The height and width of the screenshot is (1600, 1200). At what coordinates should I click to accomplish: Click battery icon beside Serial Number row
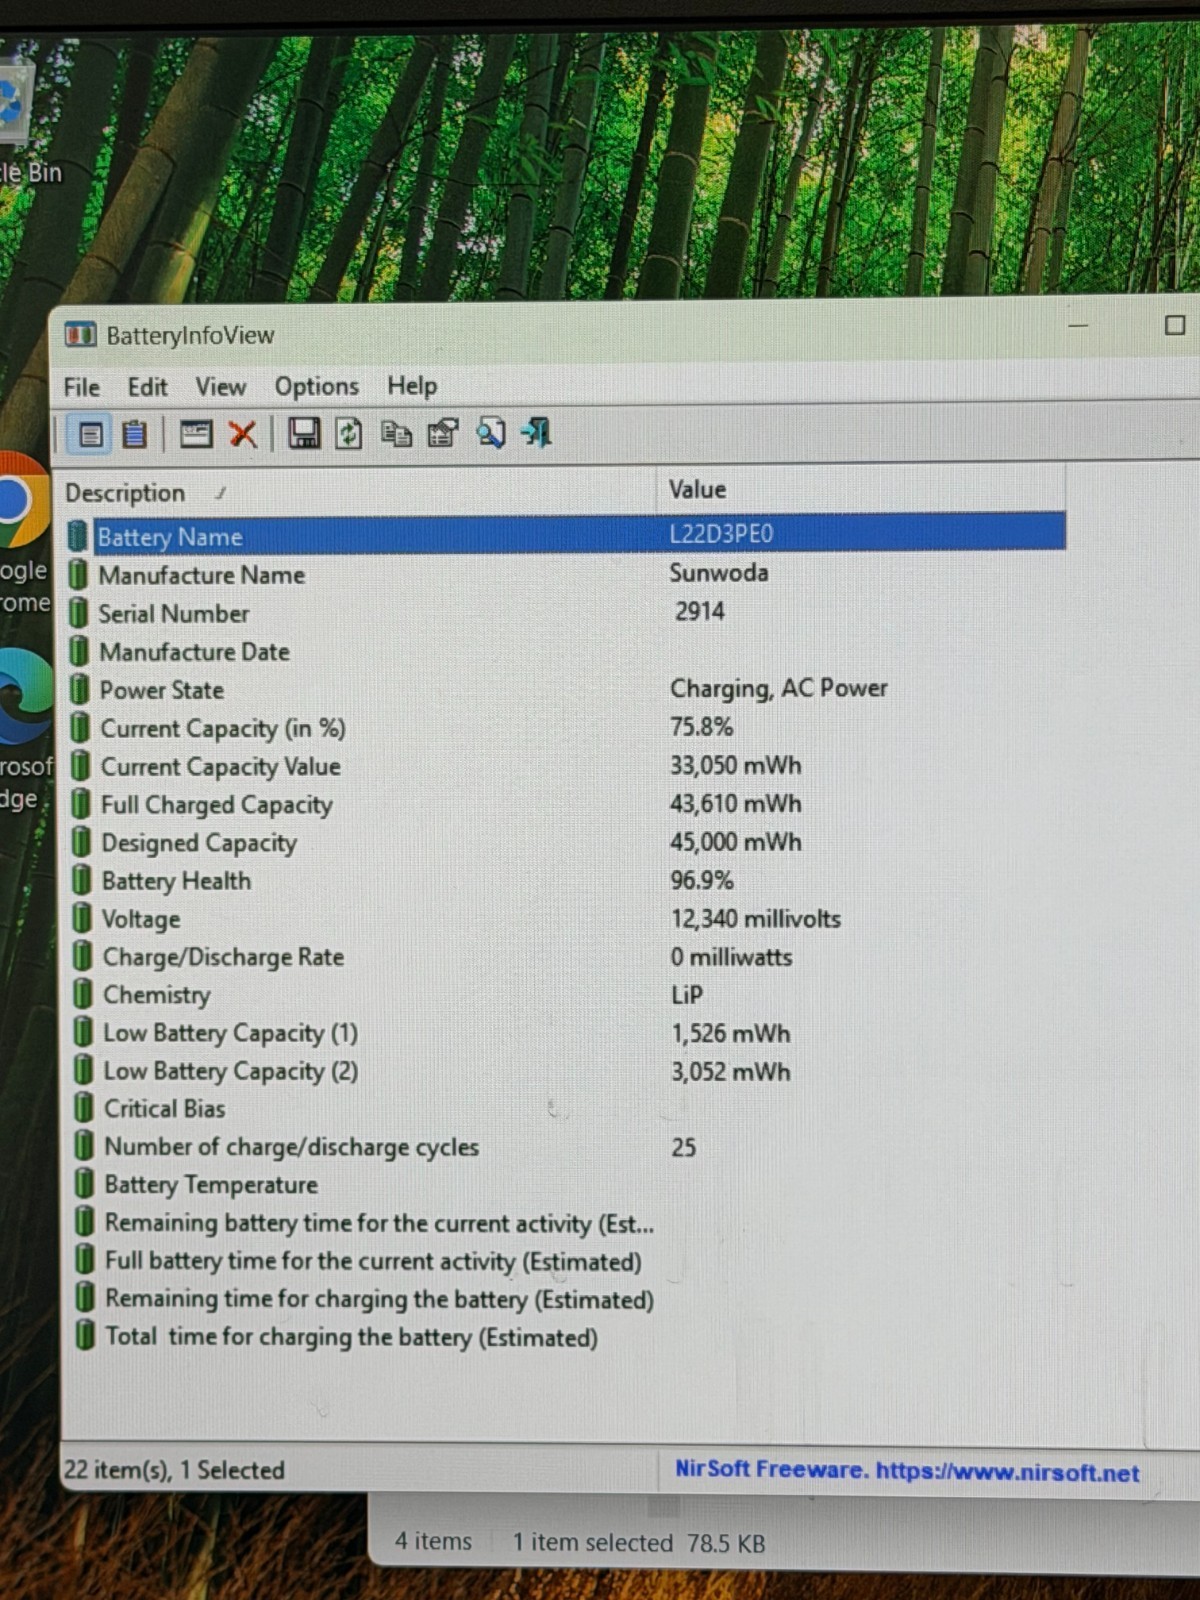pos(79,613)
